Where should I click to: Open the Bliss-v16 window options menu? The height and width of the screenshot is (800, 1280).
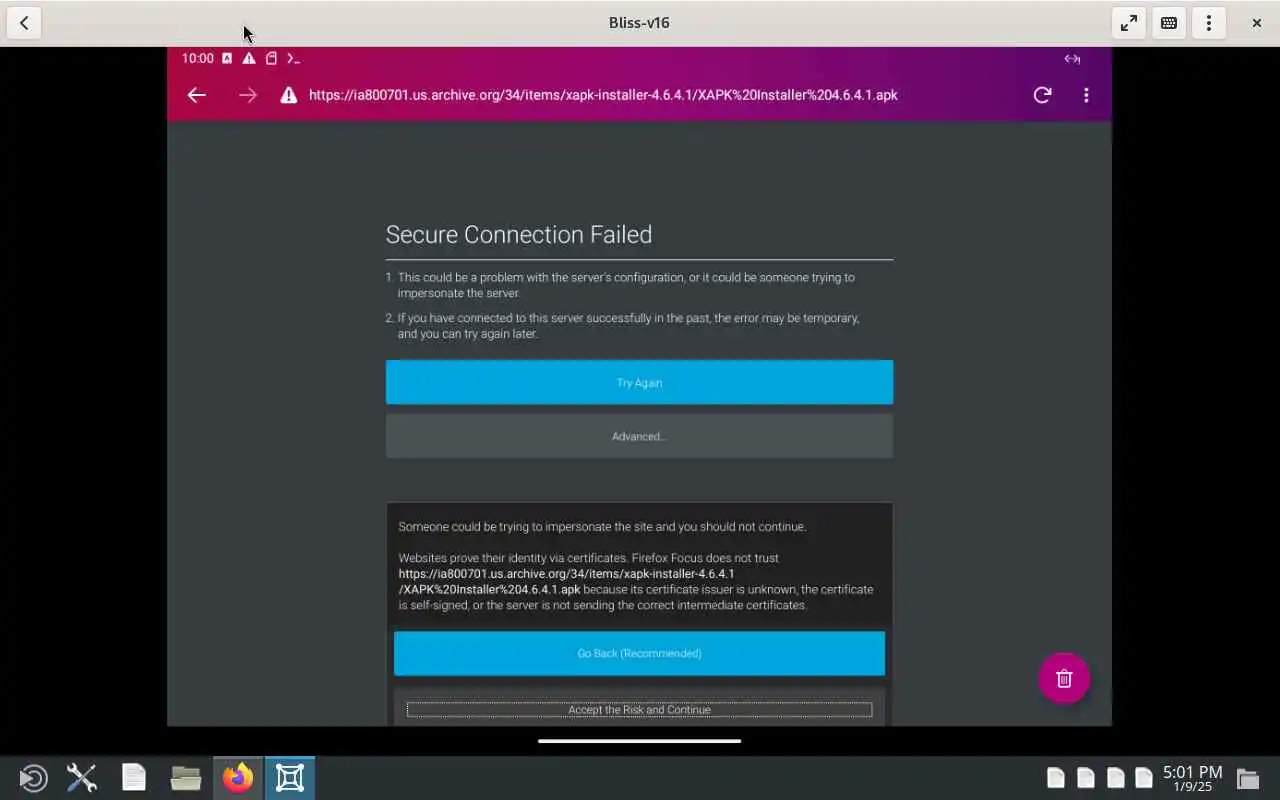[1209, 23]
